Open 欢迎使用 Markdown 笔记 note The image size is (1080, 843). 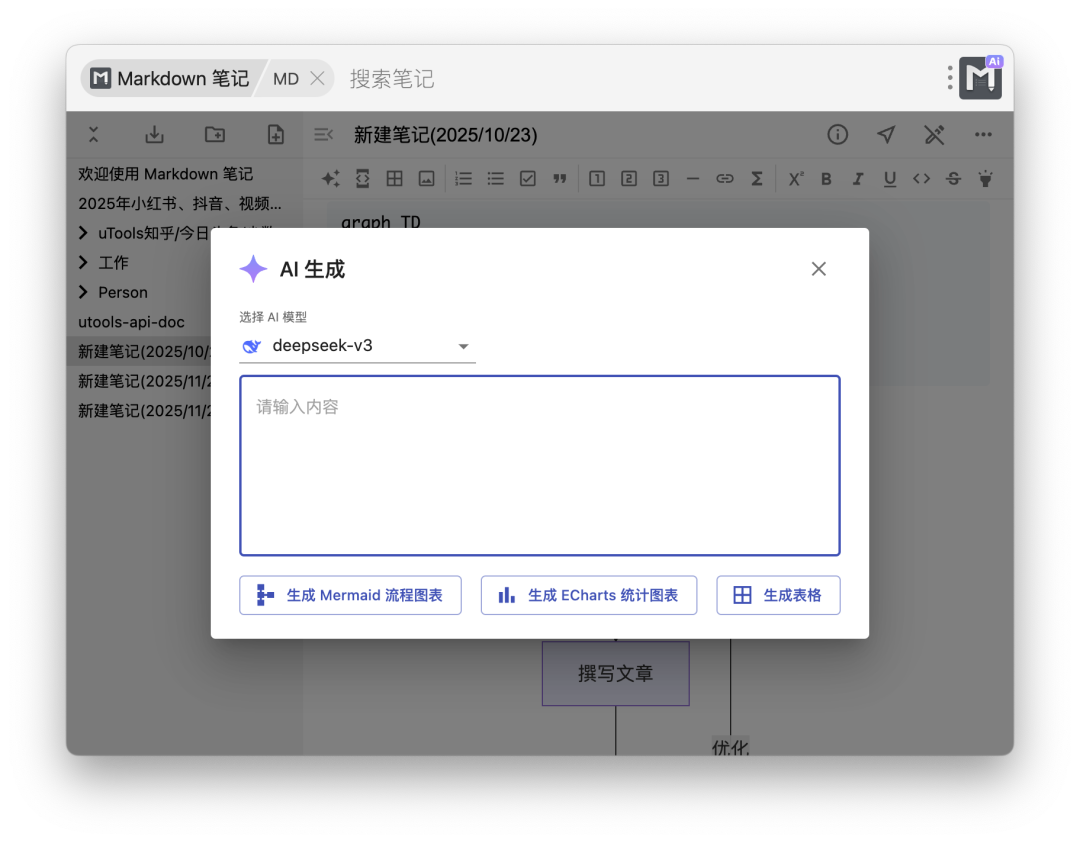tap(165, 174)
